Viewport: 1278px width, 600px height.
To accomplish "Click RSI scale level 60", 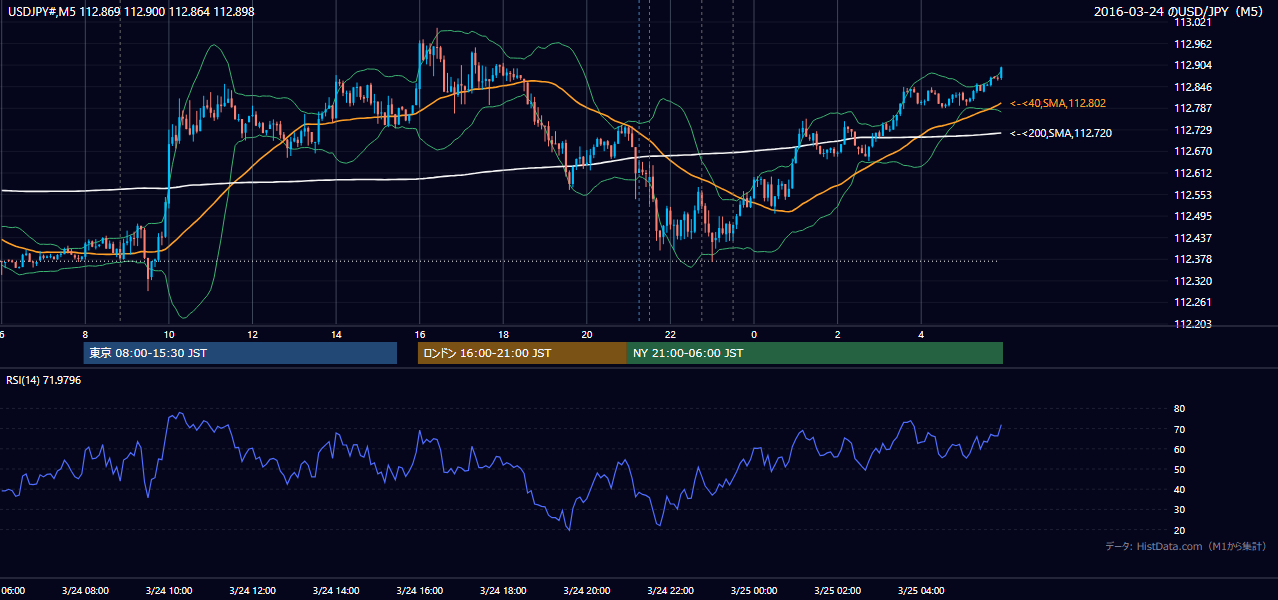I will point(1179,449).
